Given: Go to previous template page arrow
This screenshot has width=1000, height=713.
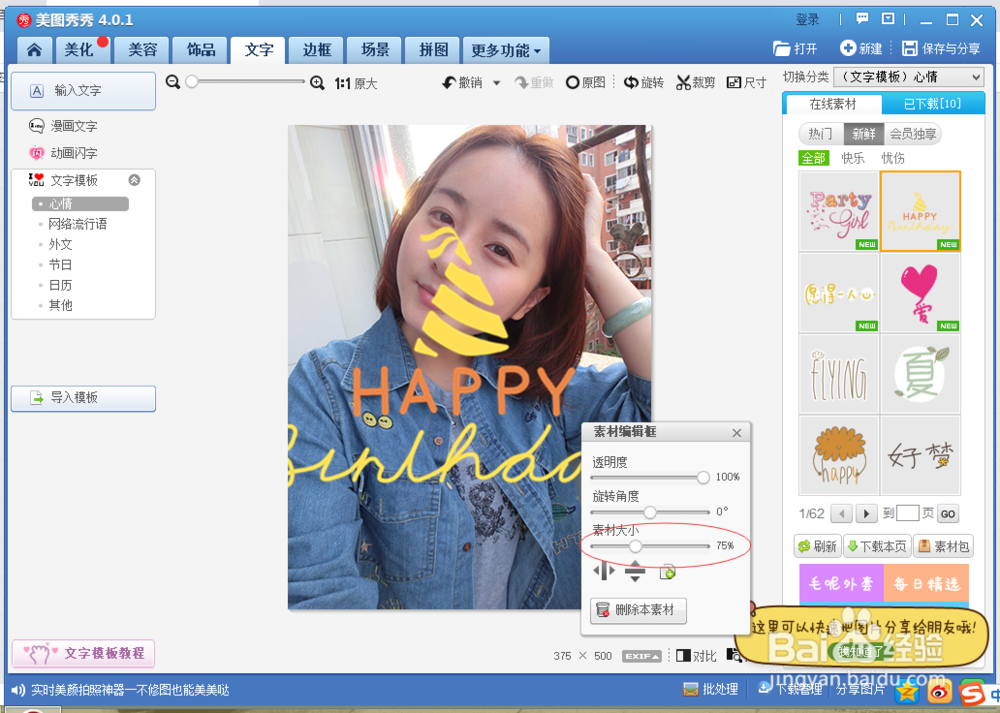Looking at the screenshot, I should 842,513.
